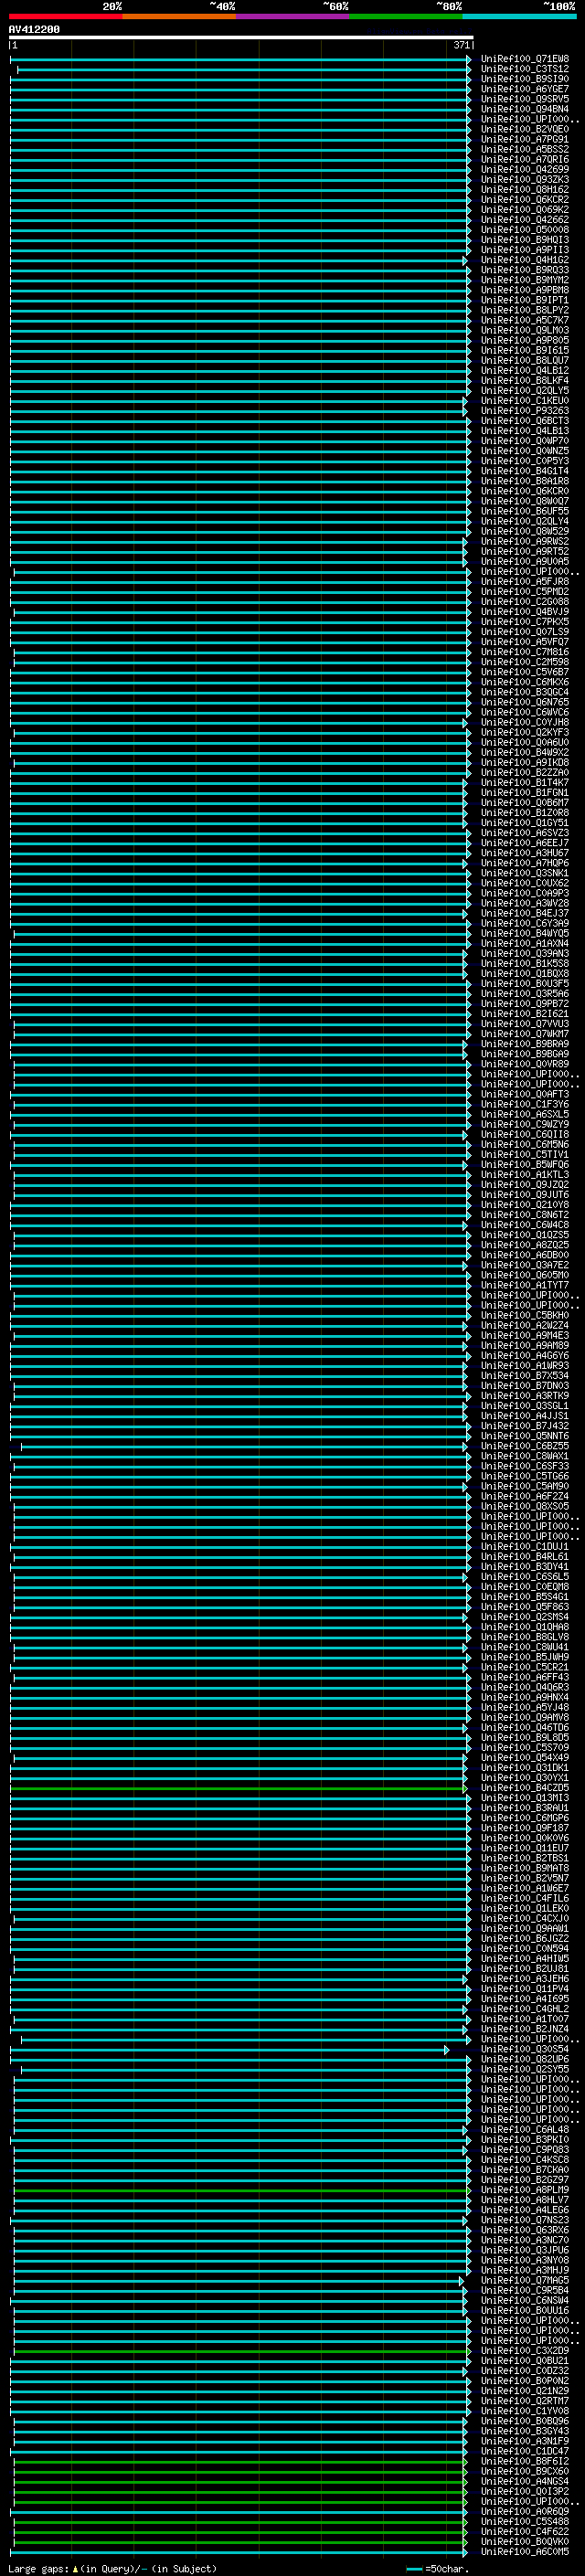Click hit label UniRef100_Q94BN4
Image resolution: width=585 pixels, height=2576 pixels.
(524, 109)
